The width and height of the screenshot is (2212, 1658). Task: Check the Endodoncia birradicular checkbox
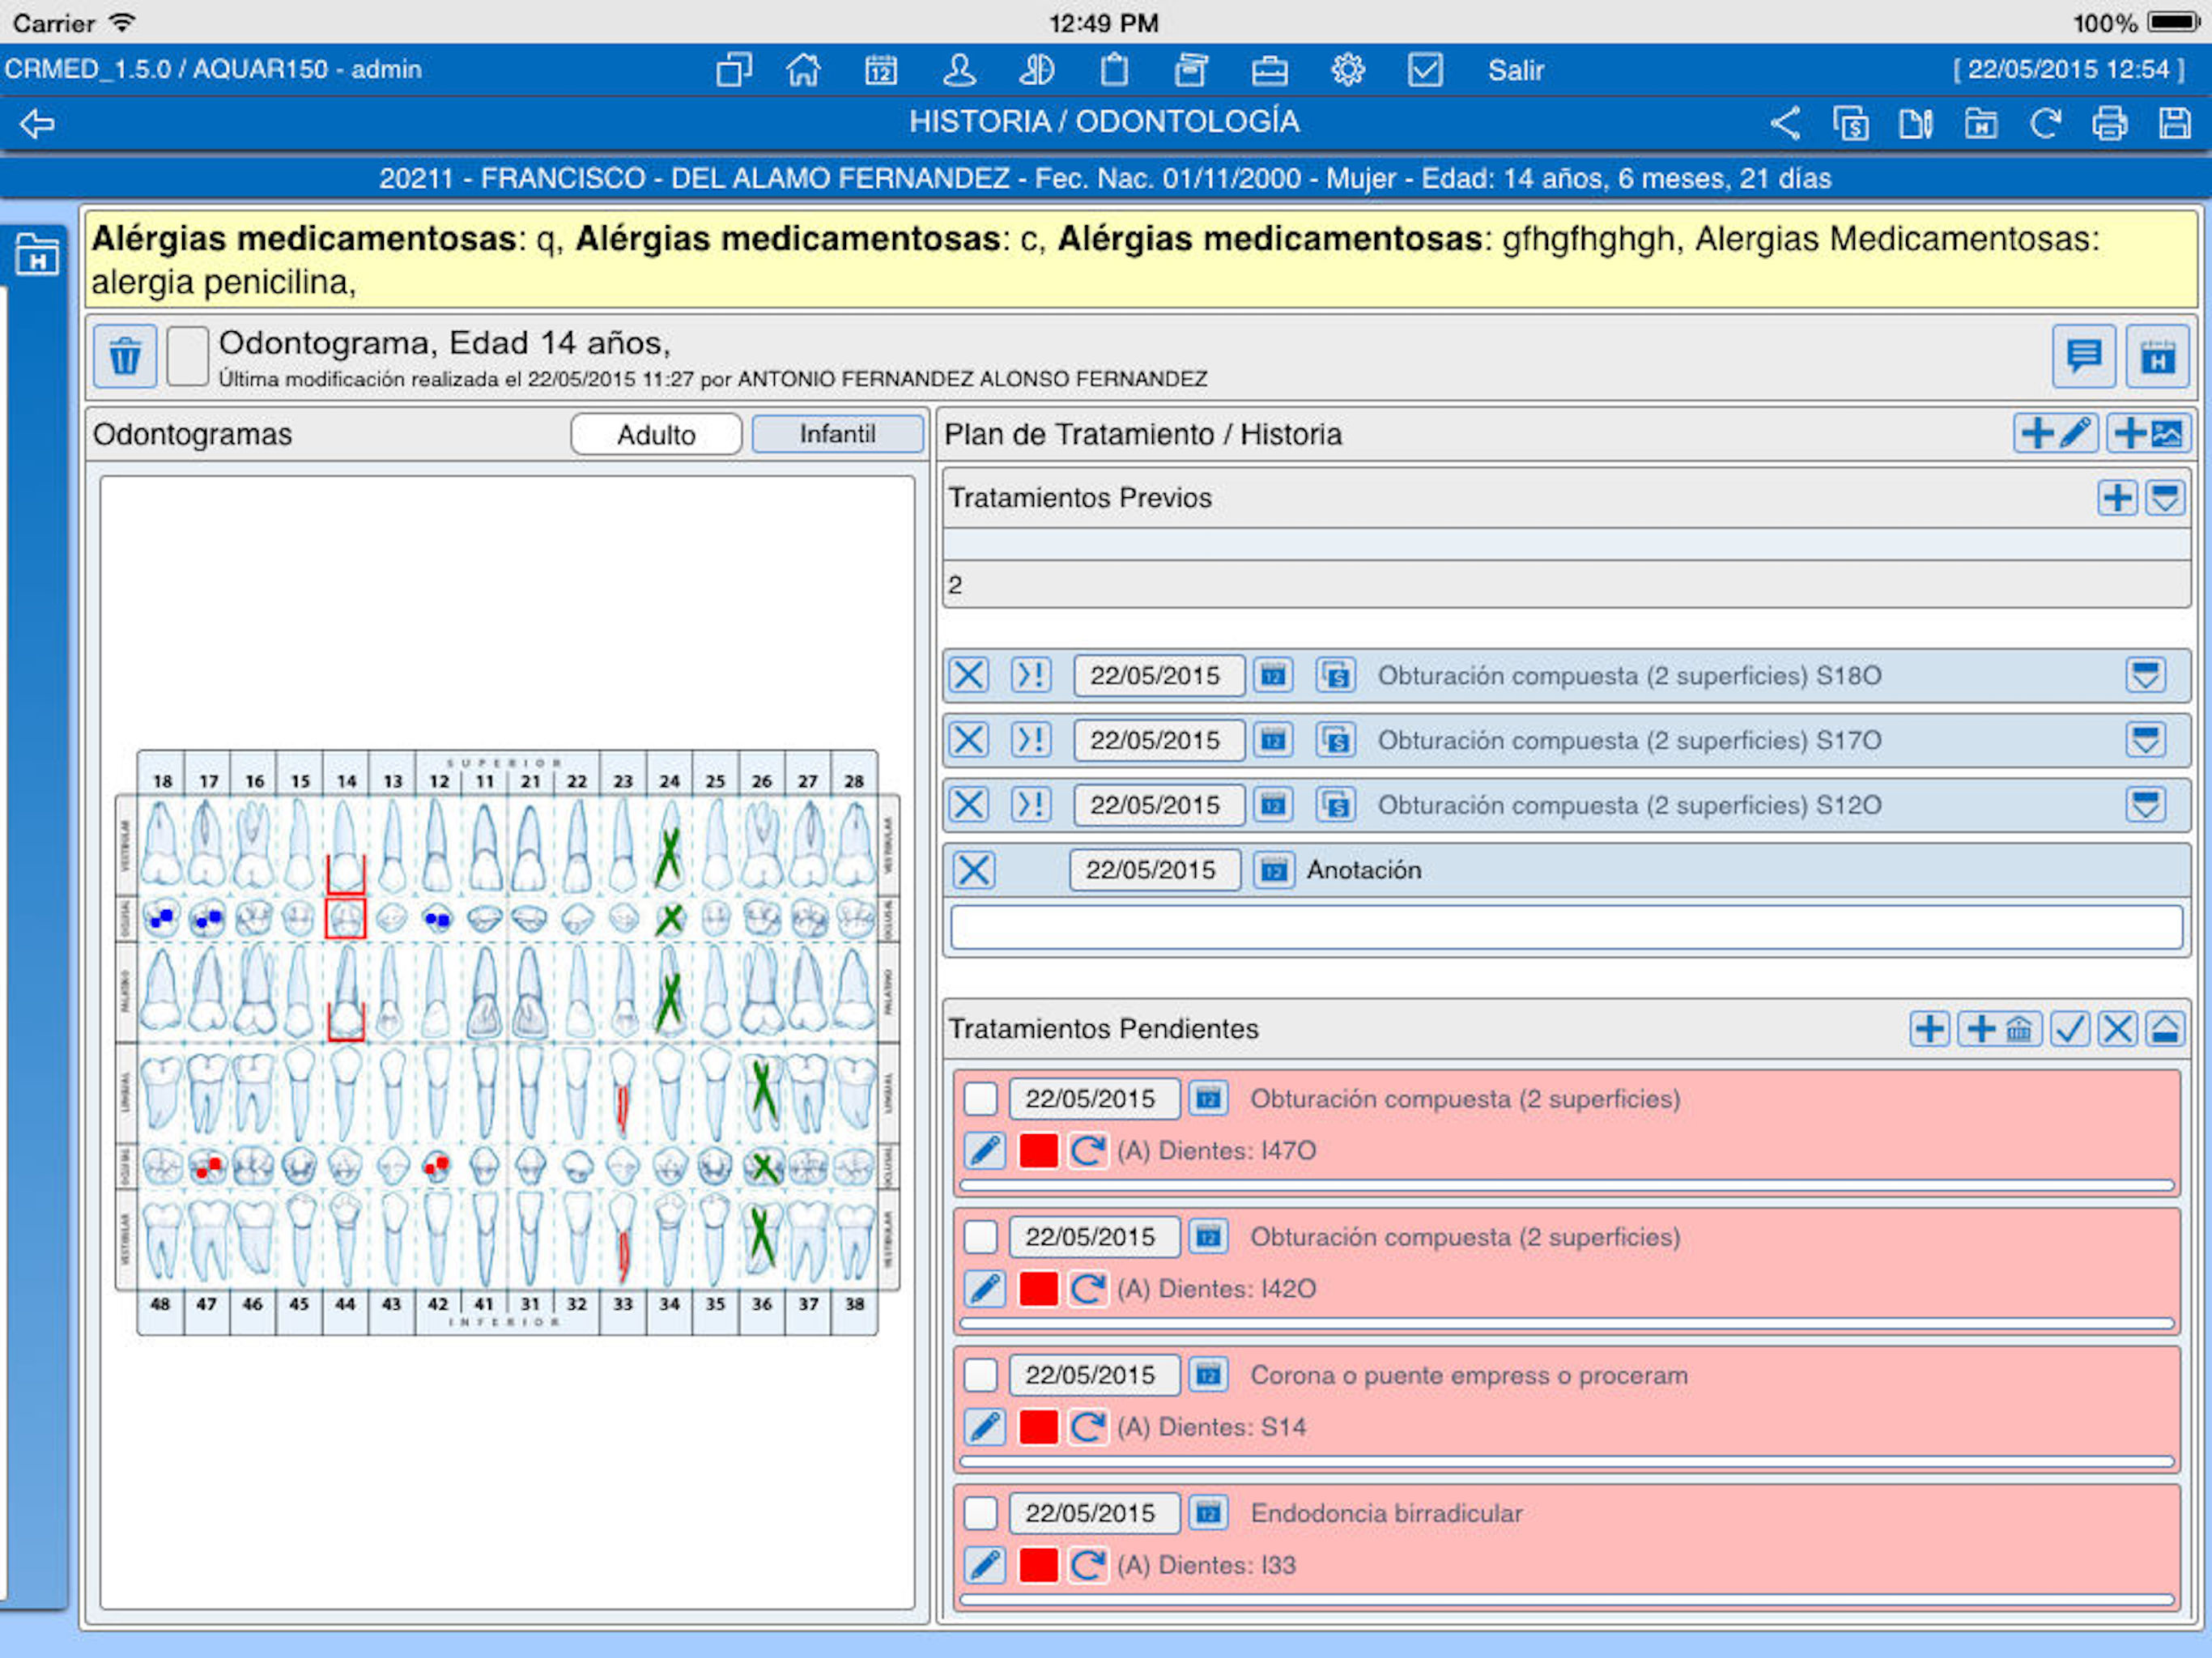[980, 1513]
